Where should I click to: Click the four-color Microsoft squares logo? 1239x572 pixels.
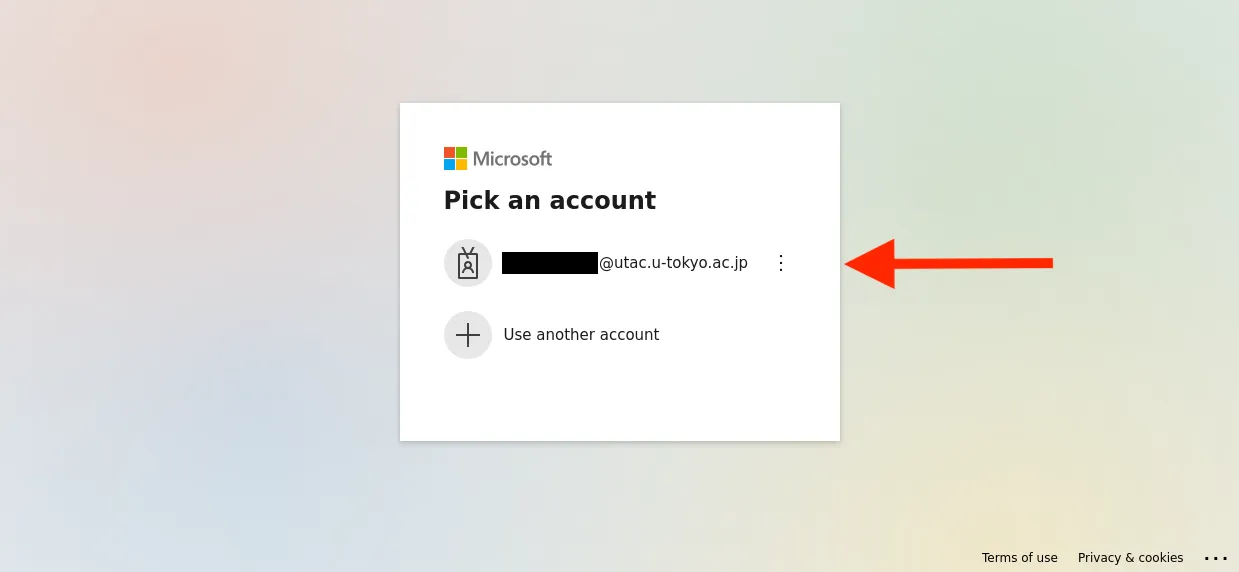coord(455,158)
